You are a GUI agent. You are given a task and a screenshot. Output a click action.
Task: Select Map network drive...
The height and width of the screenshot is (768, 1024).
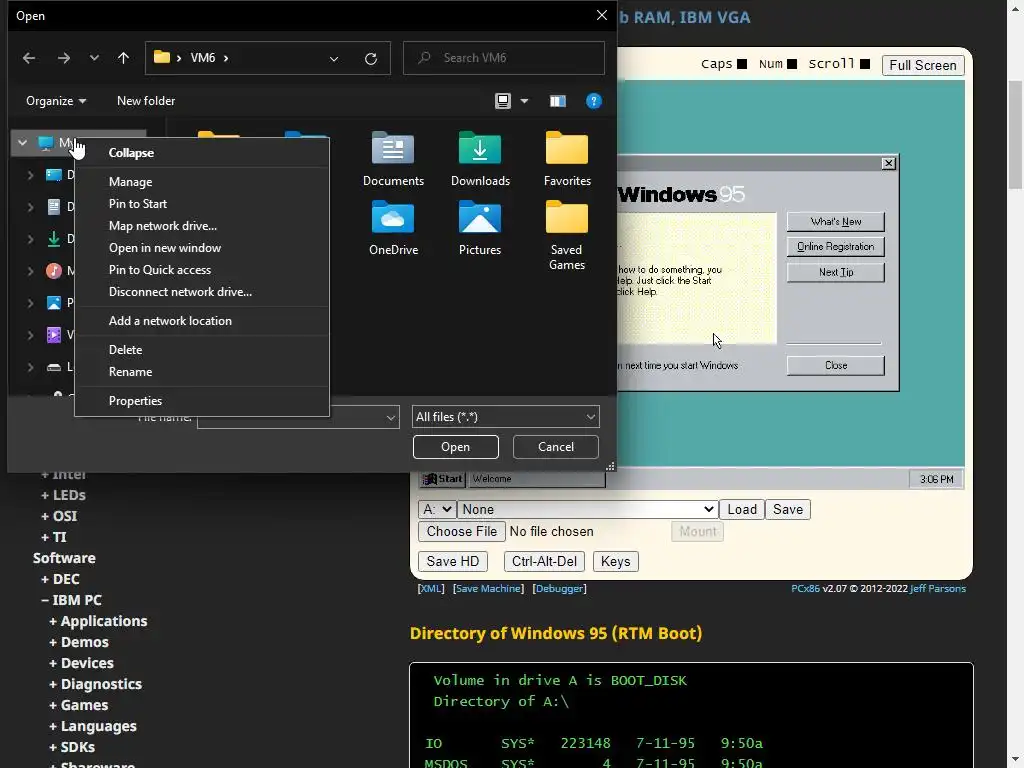[202, 226]
